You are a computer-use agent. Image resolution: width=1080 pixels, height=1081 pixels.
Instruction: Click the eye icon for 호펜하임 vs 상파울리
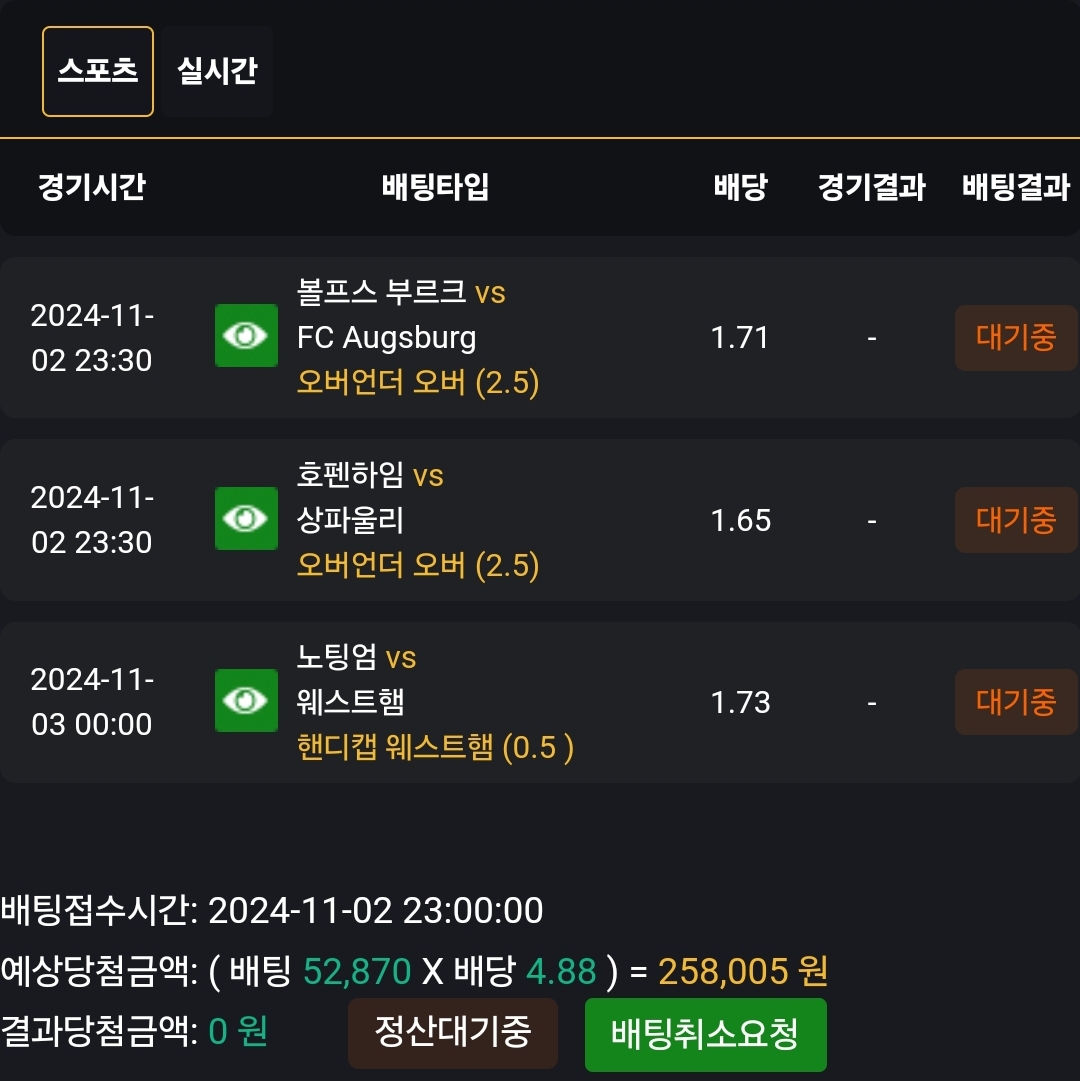(246, 518)
